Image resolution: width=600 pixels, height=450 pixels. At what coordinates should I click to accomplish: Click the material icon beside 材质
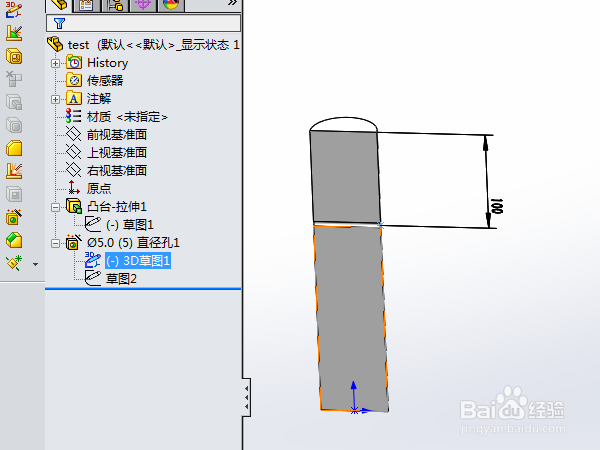[x=73, y=116]
